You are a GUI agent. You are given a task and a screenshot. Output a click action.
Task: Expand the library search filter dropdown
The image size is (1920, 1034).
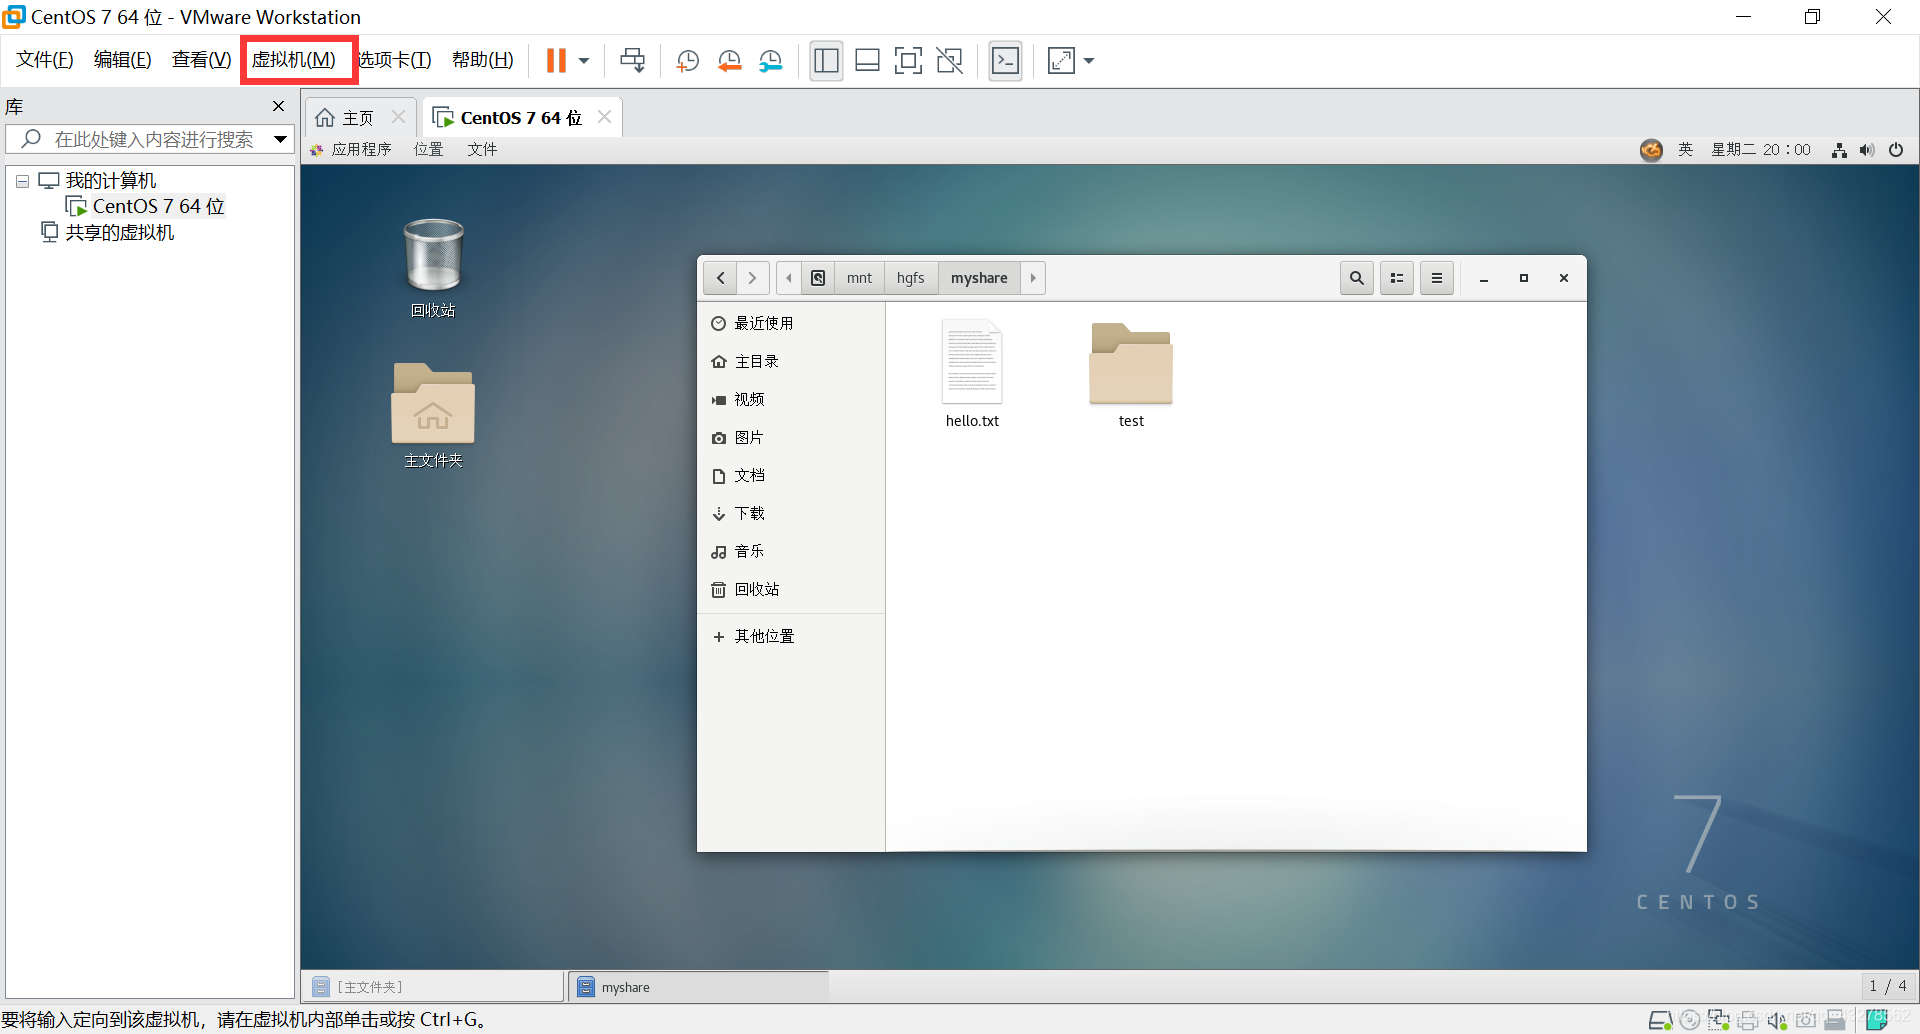(281, 140)
